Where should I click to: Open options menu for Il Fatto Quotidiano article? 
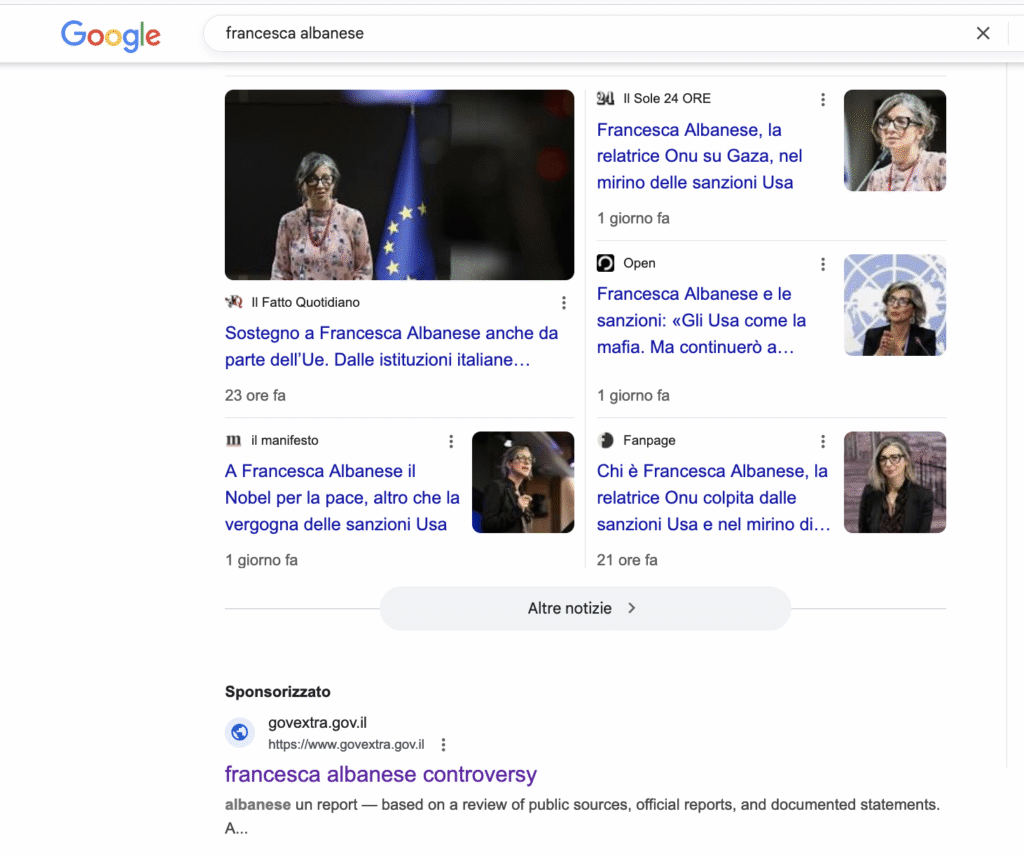(x=564, y=303)
